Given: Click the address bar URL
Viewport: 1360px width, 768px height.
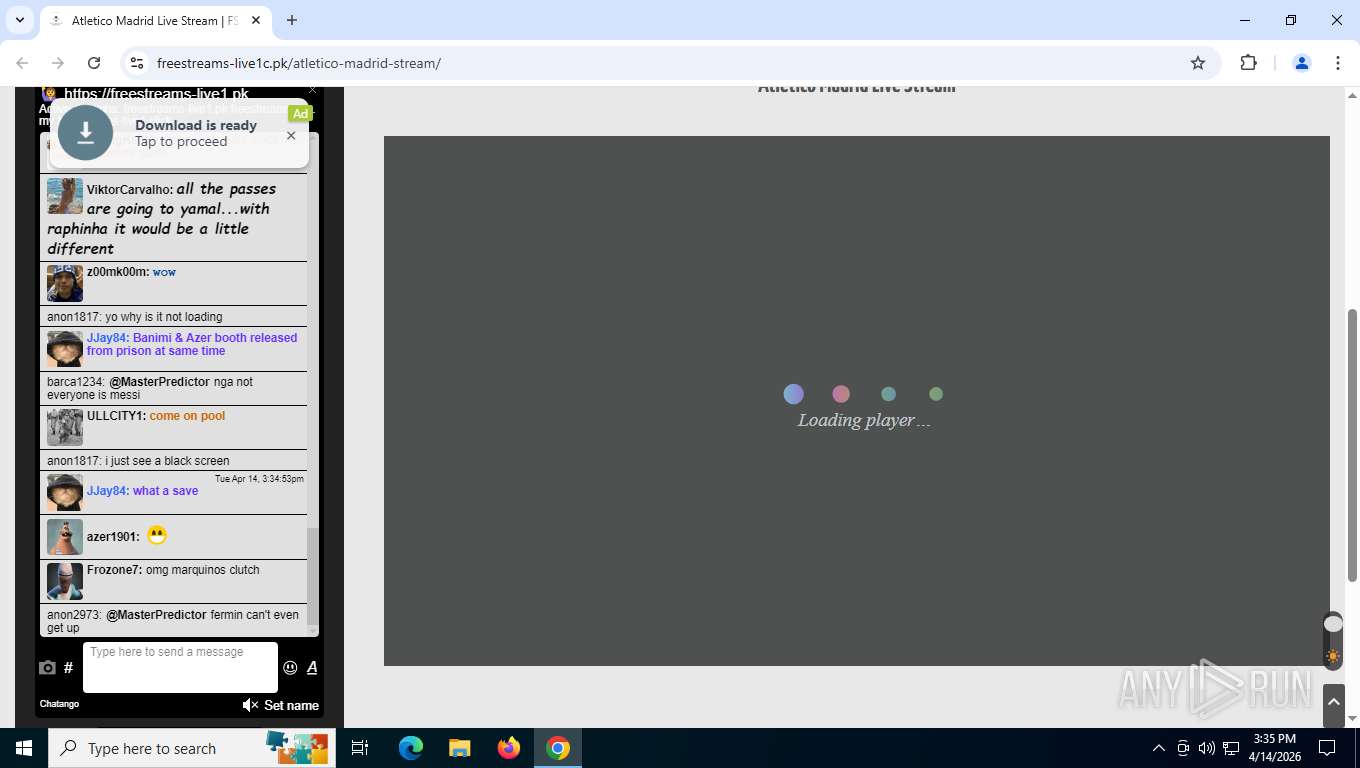Looking at the screenshot, I should coord(298,63).
